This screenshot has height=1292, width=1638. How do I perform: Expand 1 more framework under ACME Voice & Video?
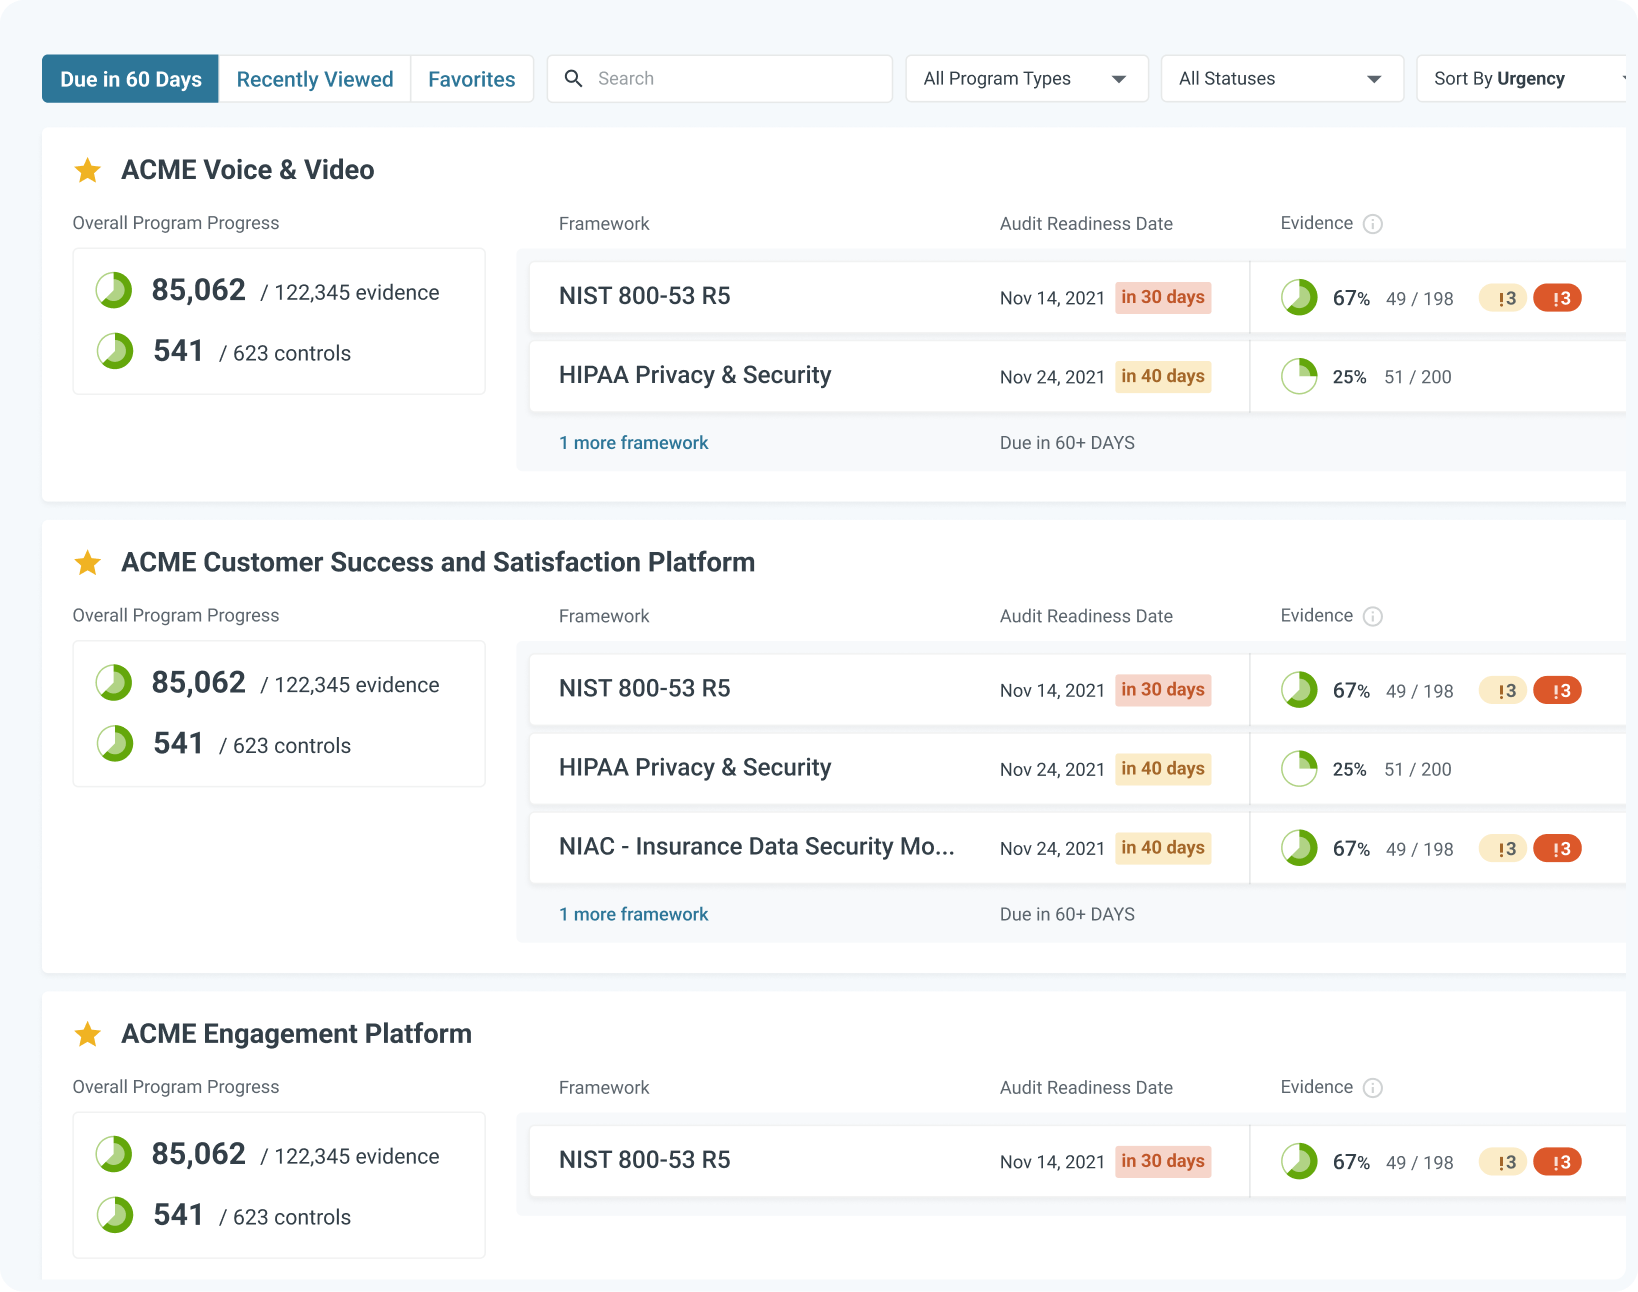pyautogui.click(x=633, y=443)
